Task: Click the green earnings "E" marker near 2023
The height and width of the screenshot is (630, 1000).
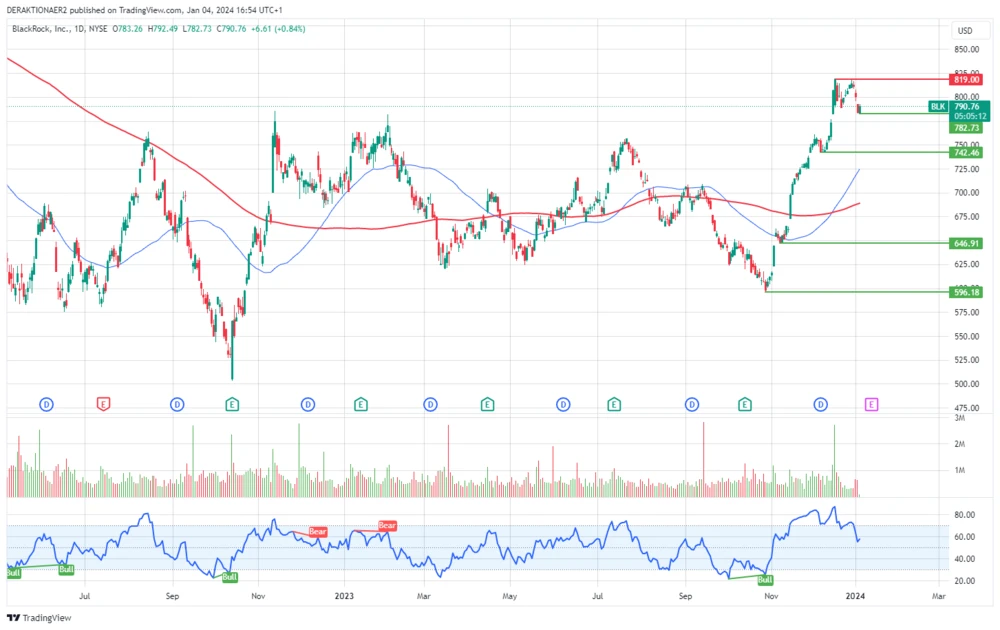Action: tap(358, 404)
